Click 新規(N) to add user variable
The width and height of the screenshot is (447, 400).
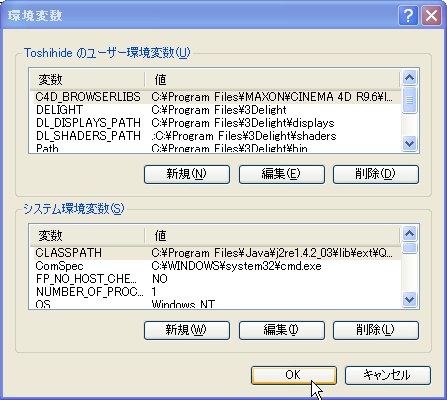click(187, 174)
